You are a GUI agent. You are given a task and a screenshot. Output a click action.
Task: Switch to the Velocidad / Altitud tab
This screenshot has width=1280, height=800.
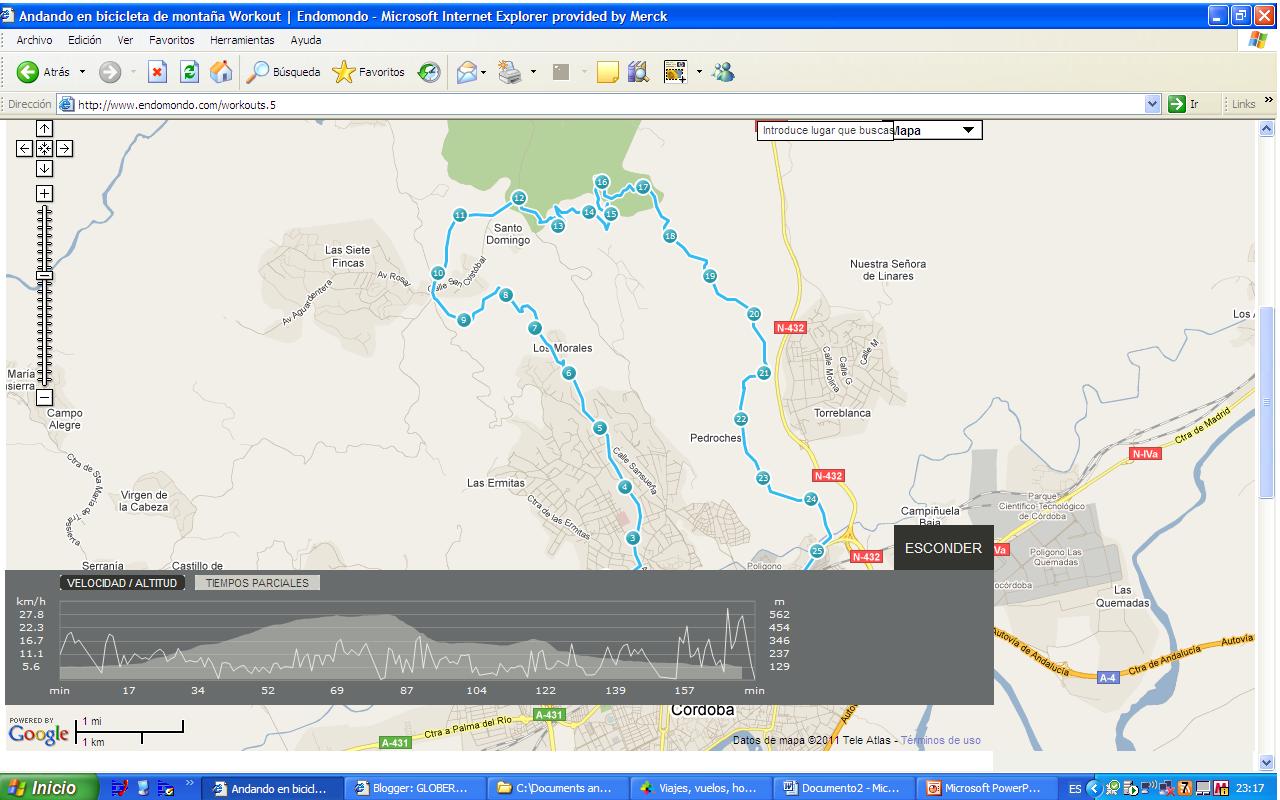coord(122,583)
